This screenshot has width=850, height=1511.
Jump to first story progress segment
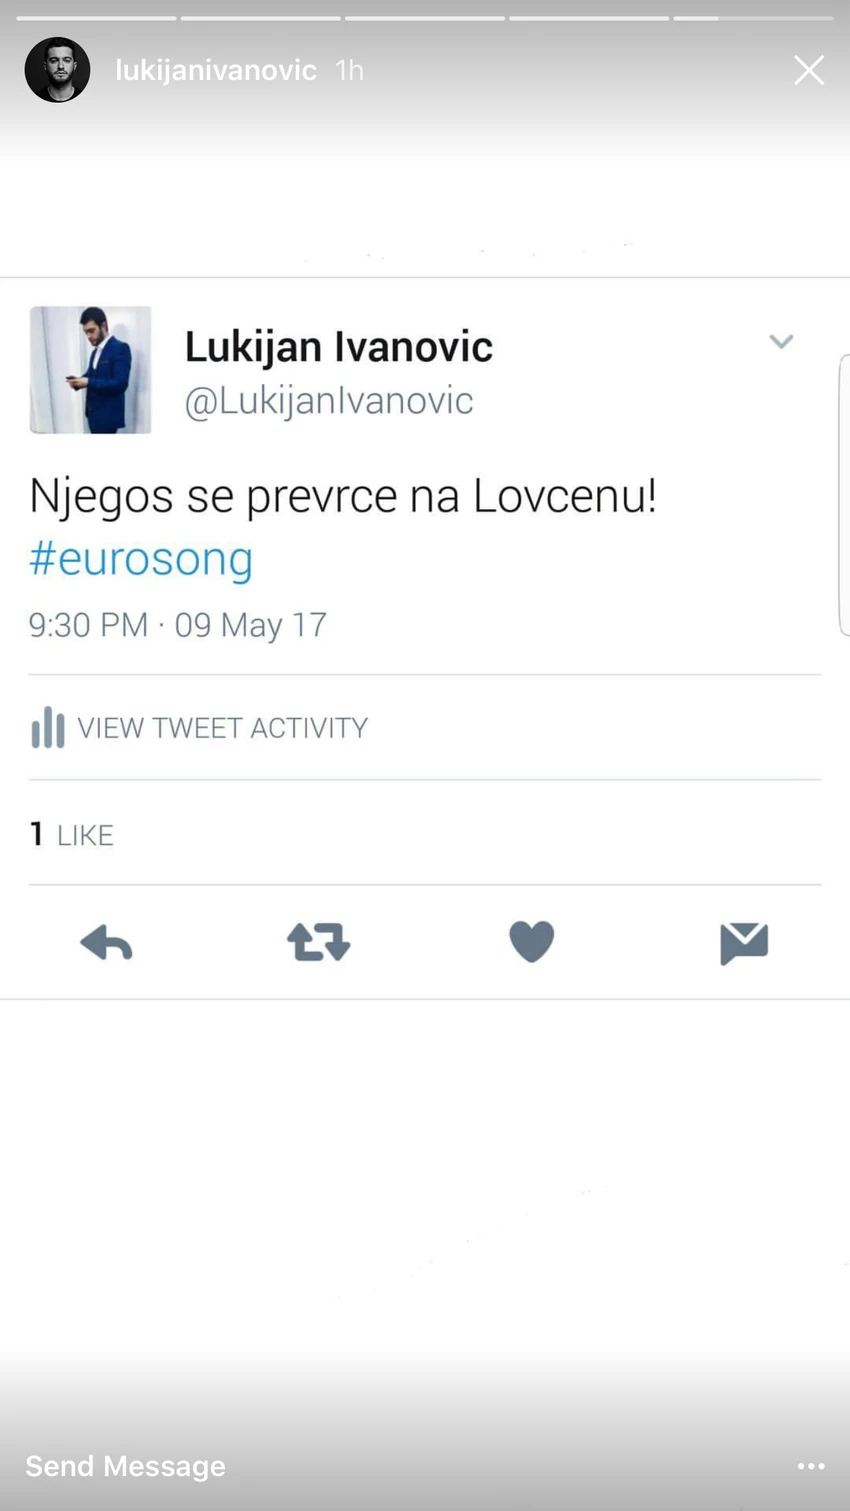pos(96,18)
